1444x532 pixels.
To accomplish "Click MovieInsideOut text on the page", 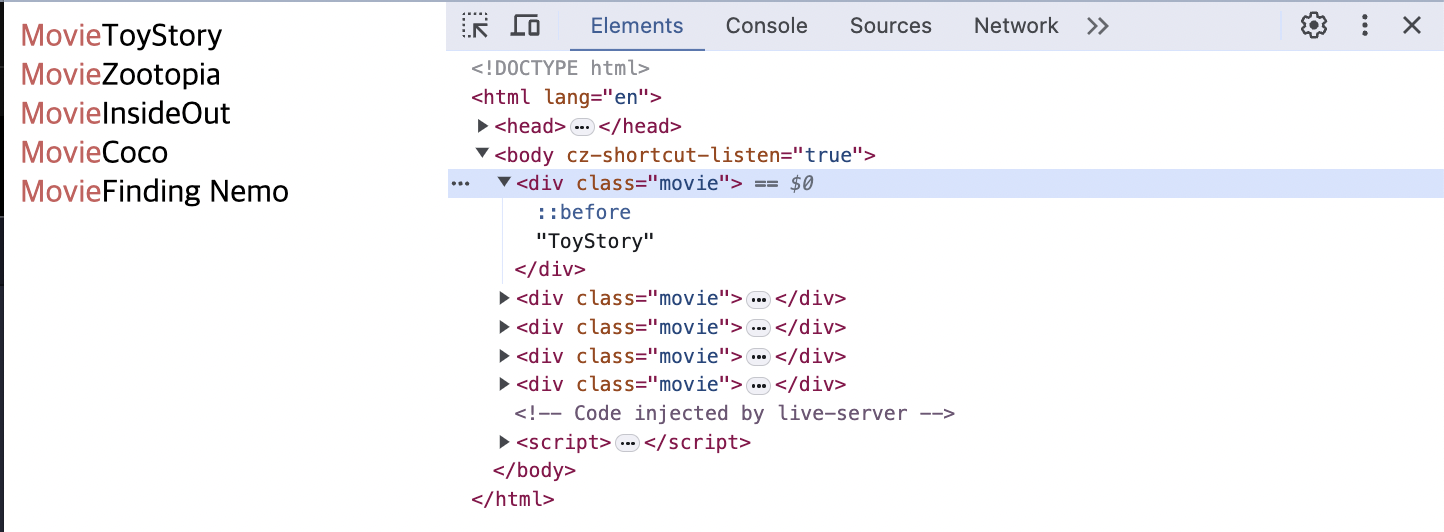I will [126, 114].
